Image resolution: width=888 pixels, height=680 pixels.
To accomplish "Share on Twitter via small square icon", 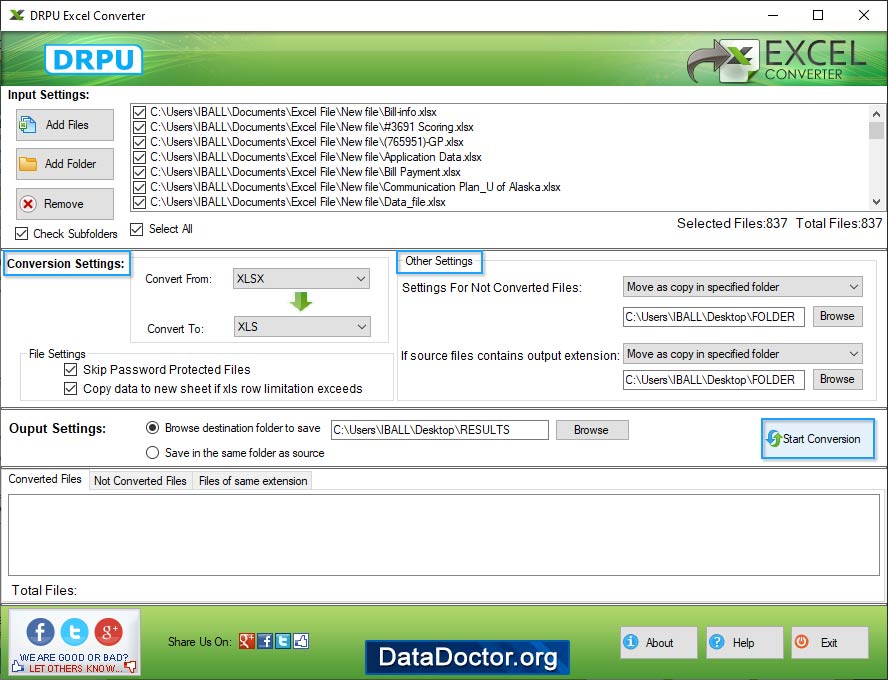I will (283, 641).
